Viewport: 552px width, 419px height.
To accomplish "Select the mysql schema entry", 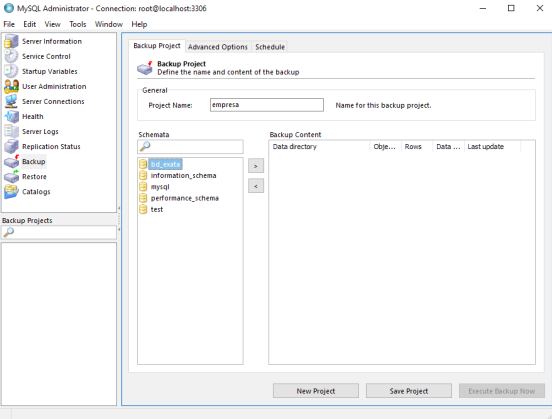I will tap(160, 187).
